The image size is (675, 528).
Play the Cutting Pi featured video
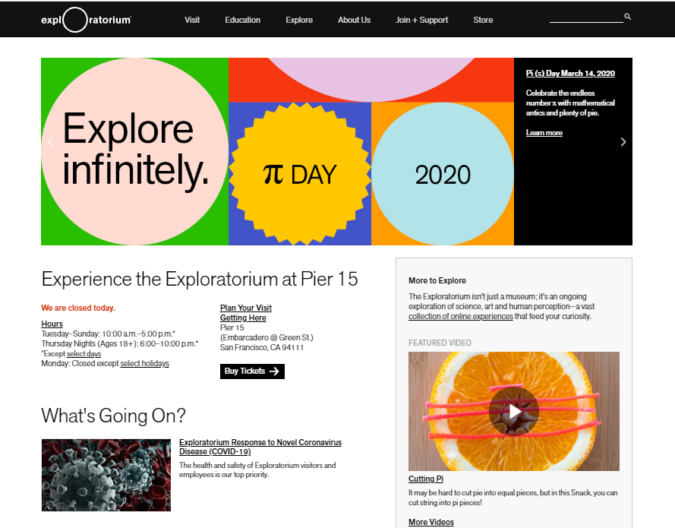click(x=514, y=411)
